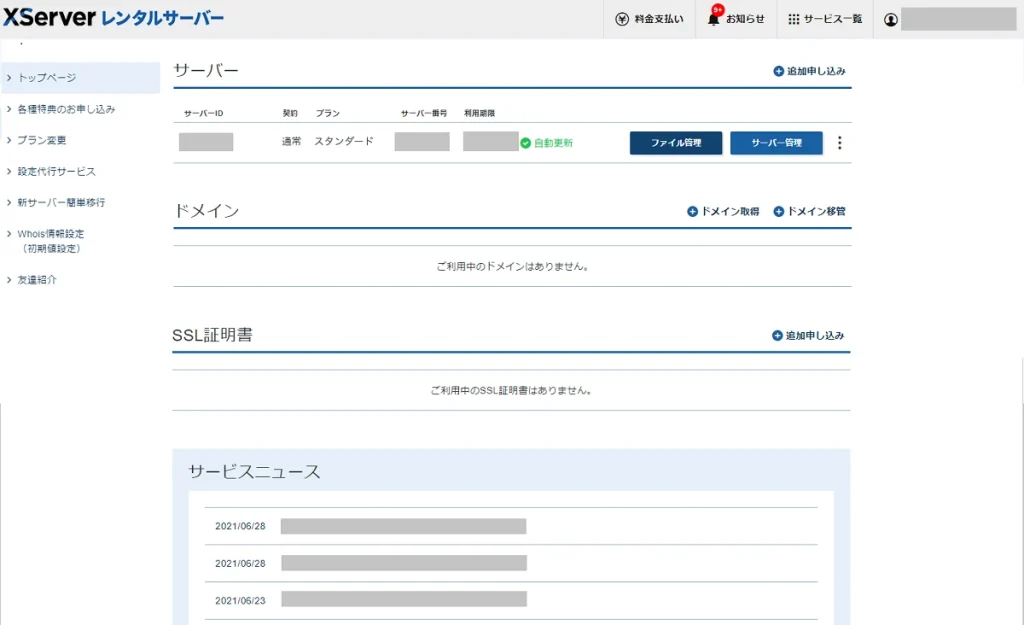Open サーバー管理 for the server
This screenshot has width=1024, height=625.
coord(776,142)
